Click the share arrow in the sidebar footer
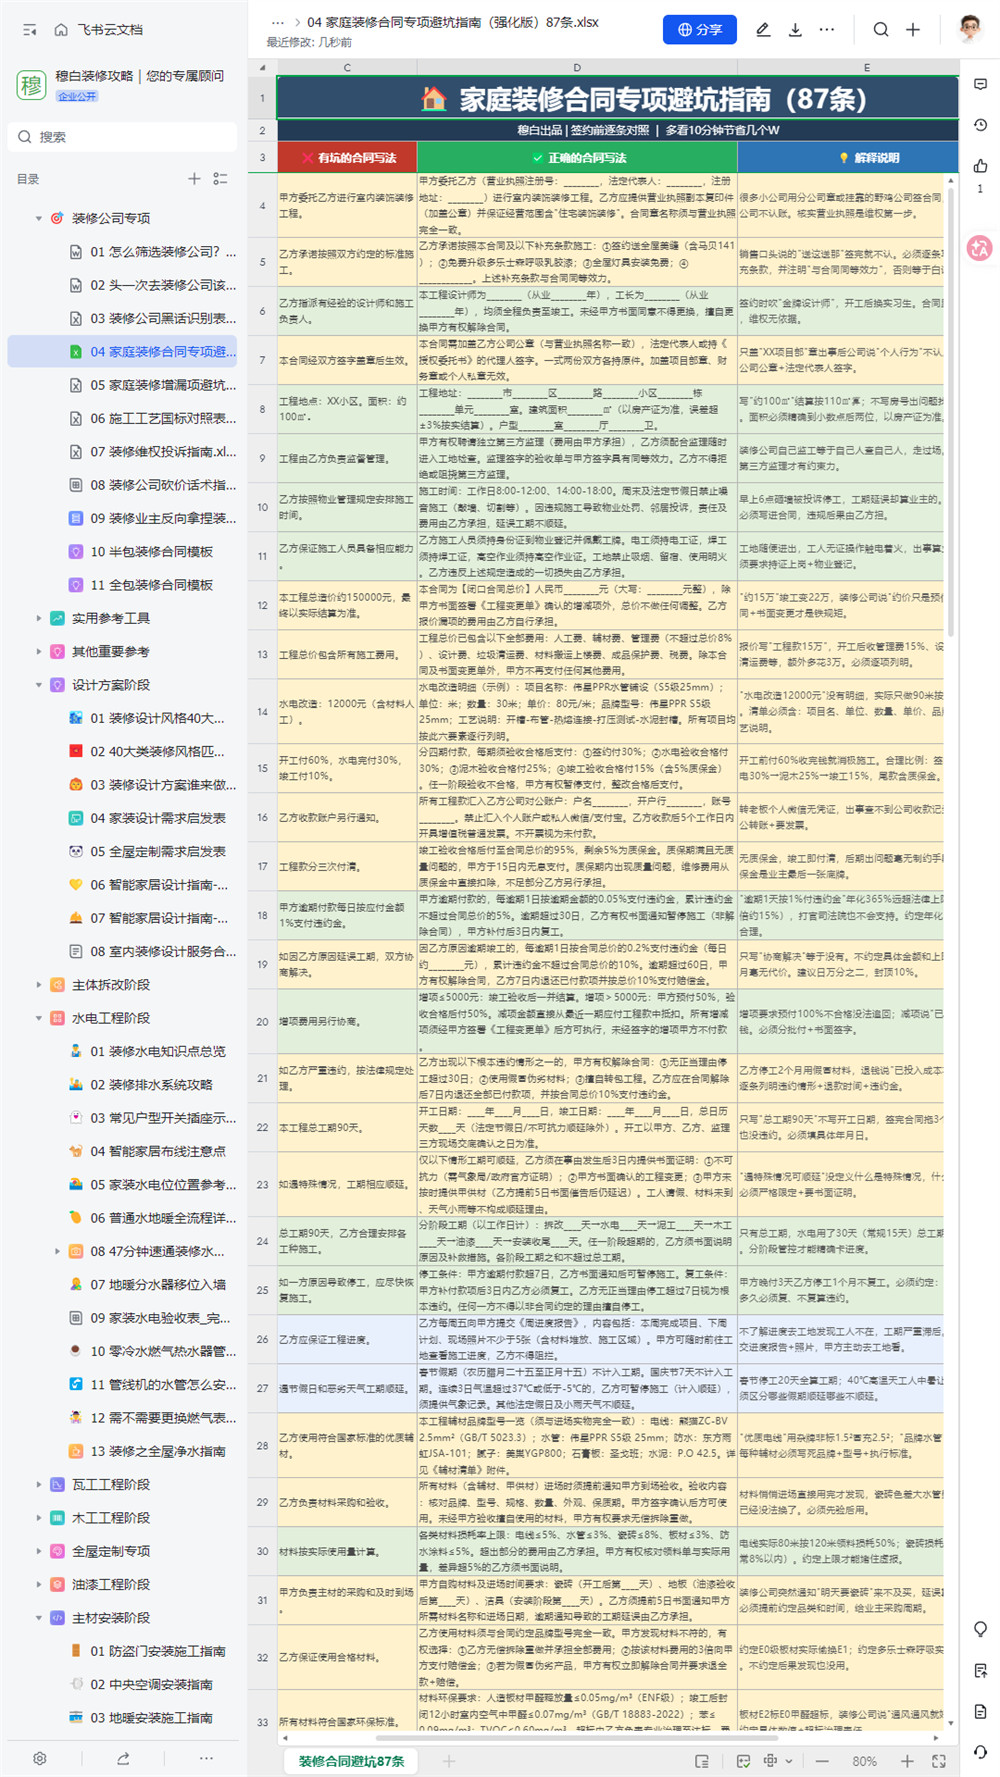This screenshot has width=1000, height=1777. click(123, 1758)
